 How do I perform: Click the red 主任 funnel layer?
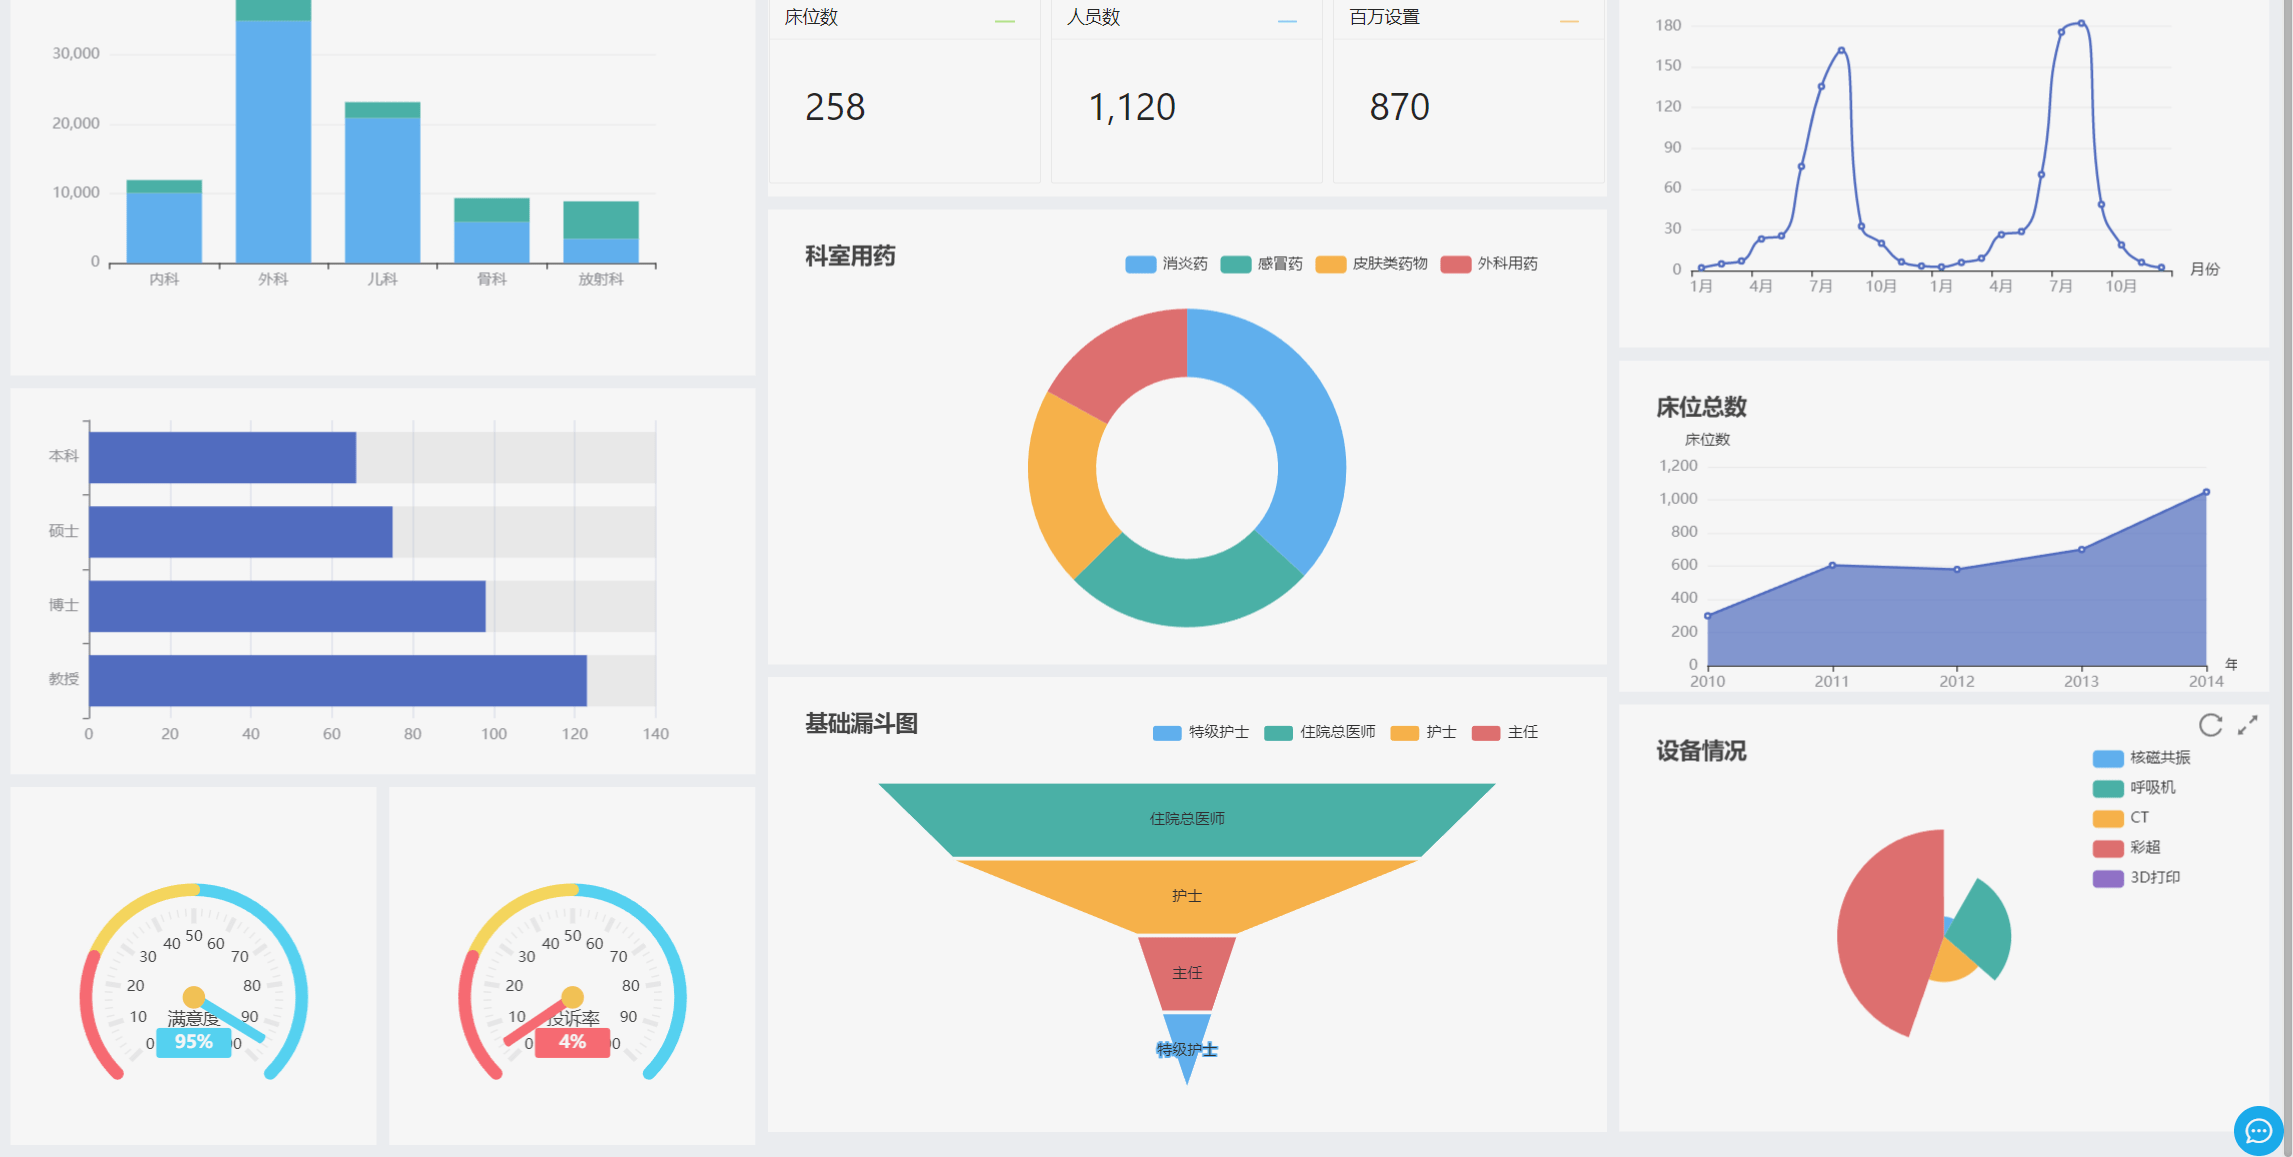(1187, 973)
